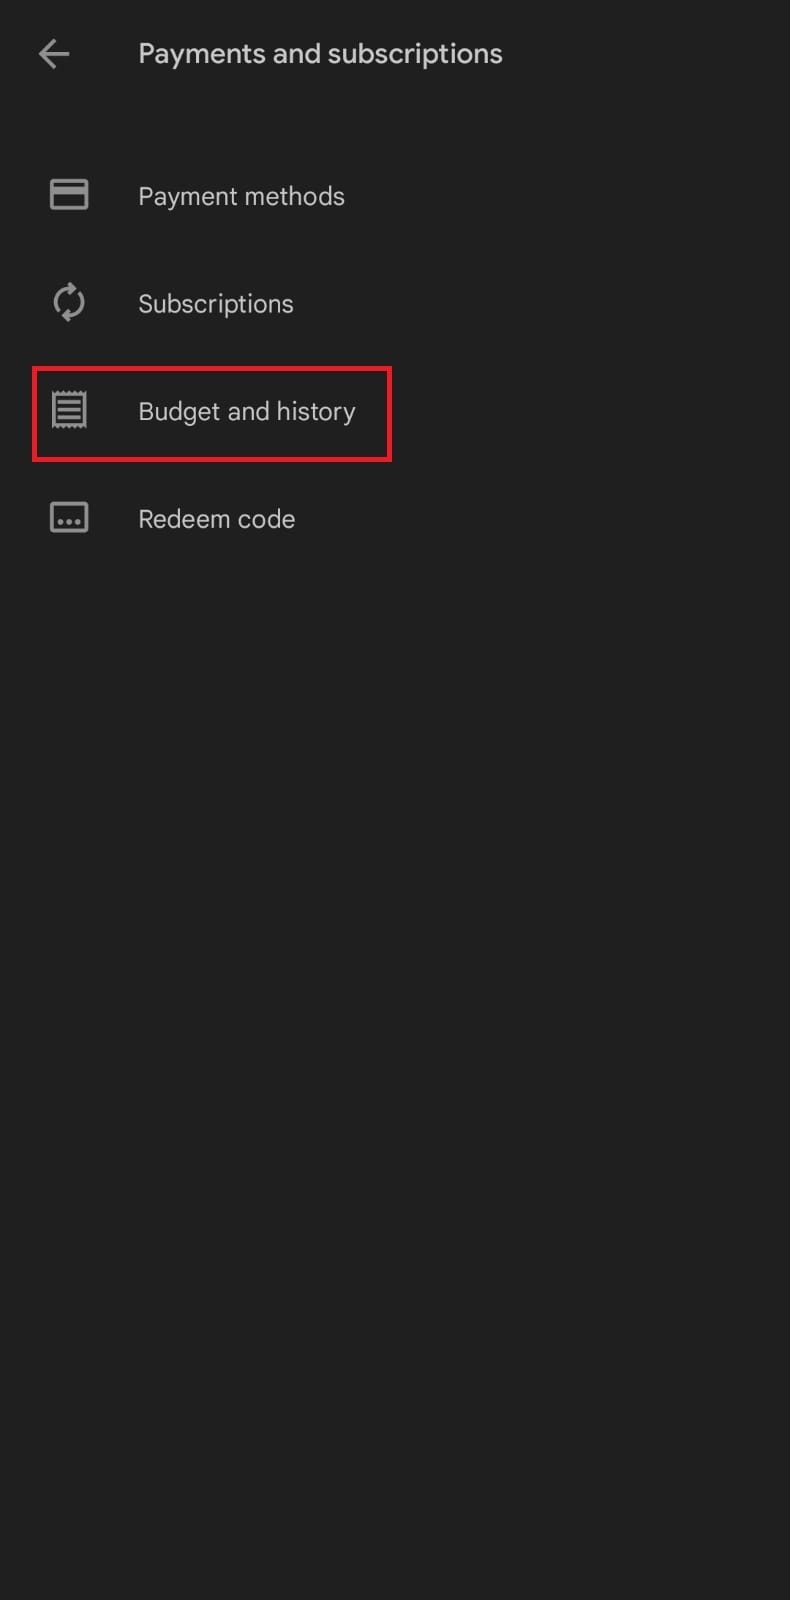
Task: Choose the looping arrows icon beside Subscriptions
Action: (69, 302)
